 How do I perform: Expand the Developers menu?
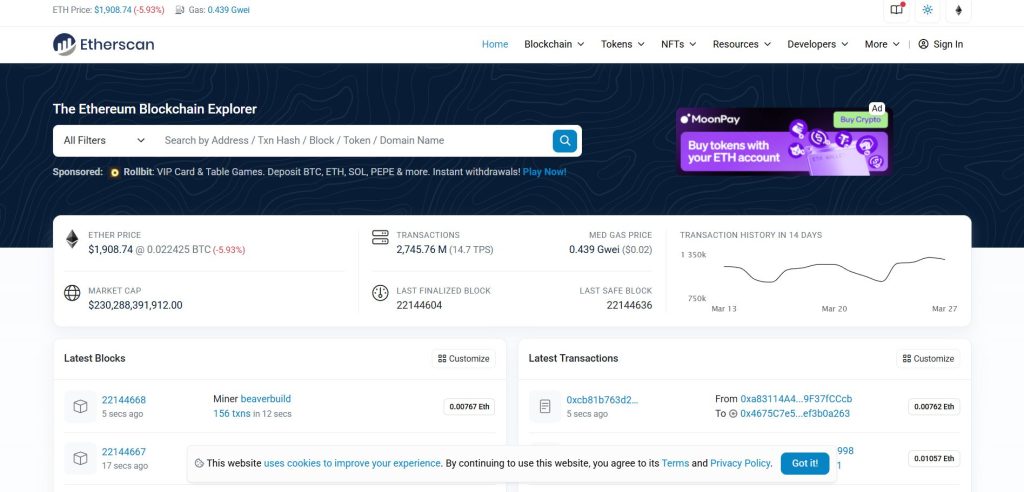click(x=818, y=44)
